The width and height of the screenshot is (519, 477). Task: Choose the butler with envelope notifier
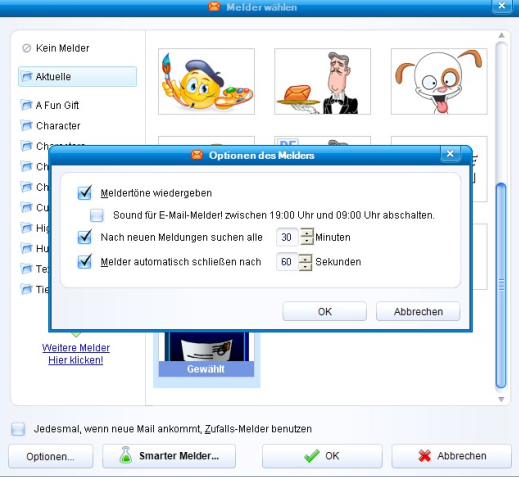click(x=322, y=81)
